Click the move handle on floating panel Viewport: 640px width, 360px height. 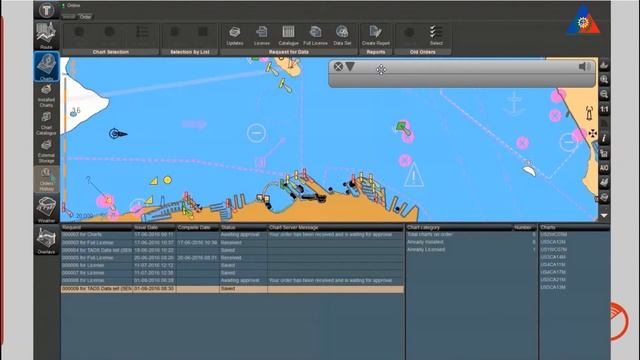click(381, 69)
